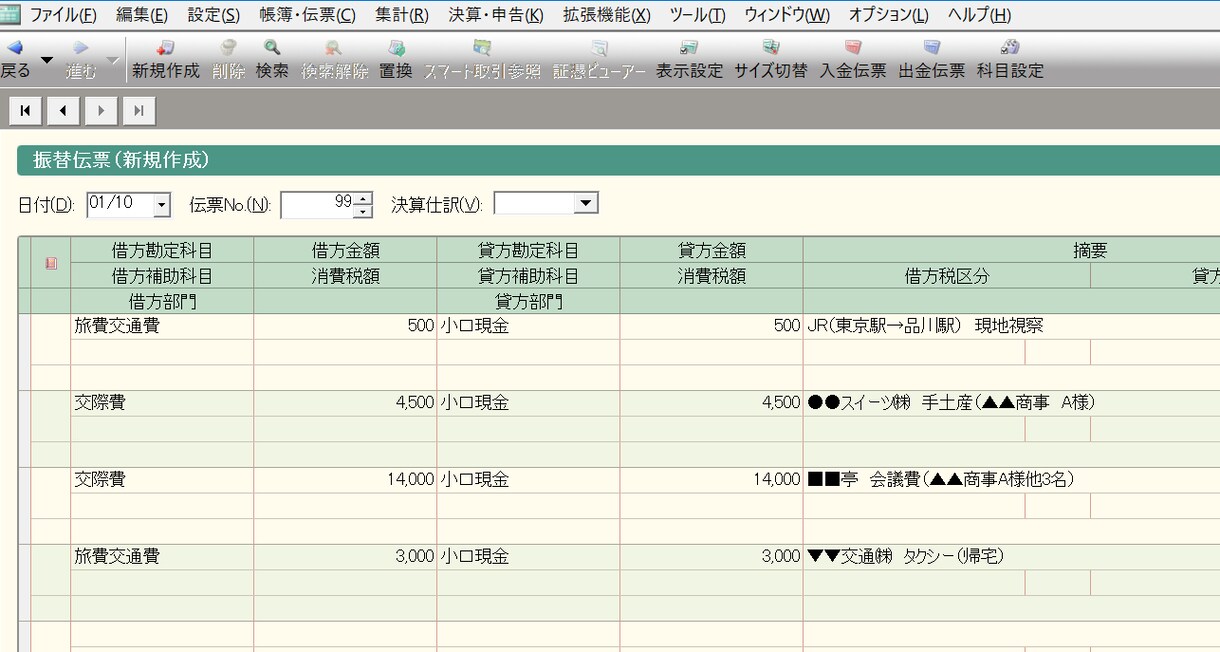Open the ツール(T) menu
Image resolution: width=1220 pixels, height=652 pixels.
click(x=697, y=15)
